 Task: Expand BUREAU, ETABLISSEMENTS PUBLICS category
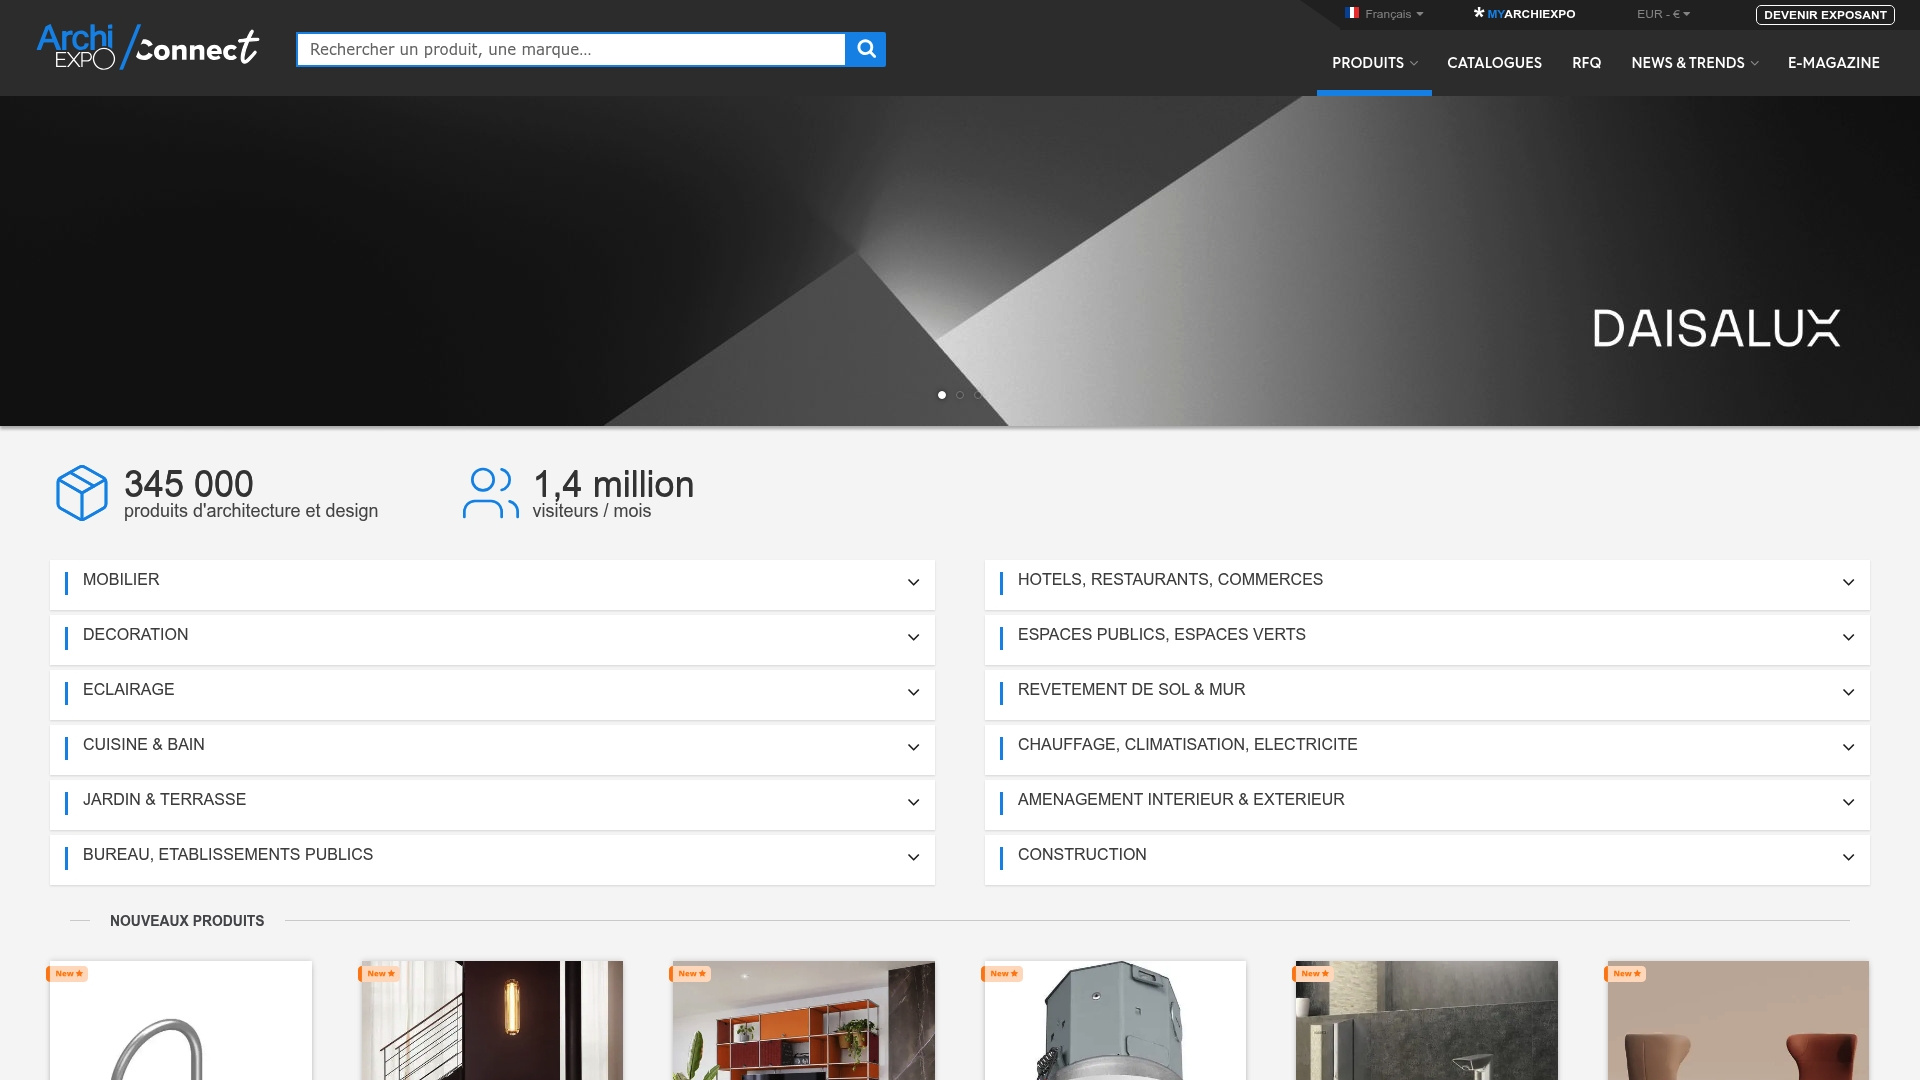pos(492,859)
